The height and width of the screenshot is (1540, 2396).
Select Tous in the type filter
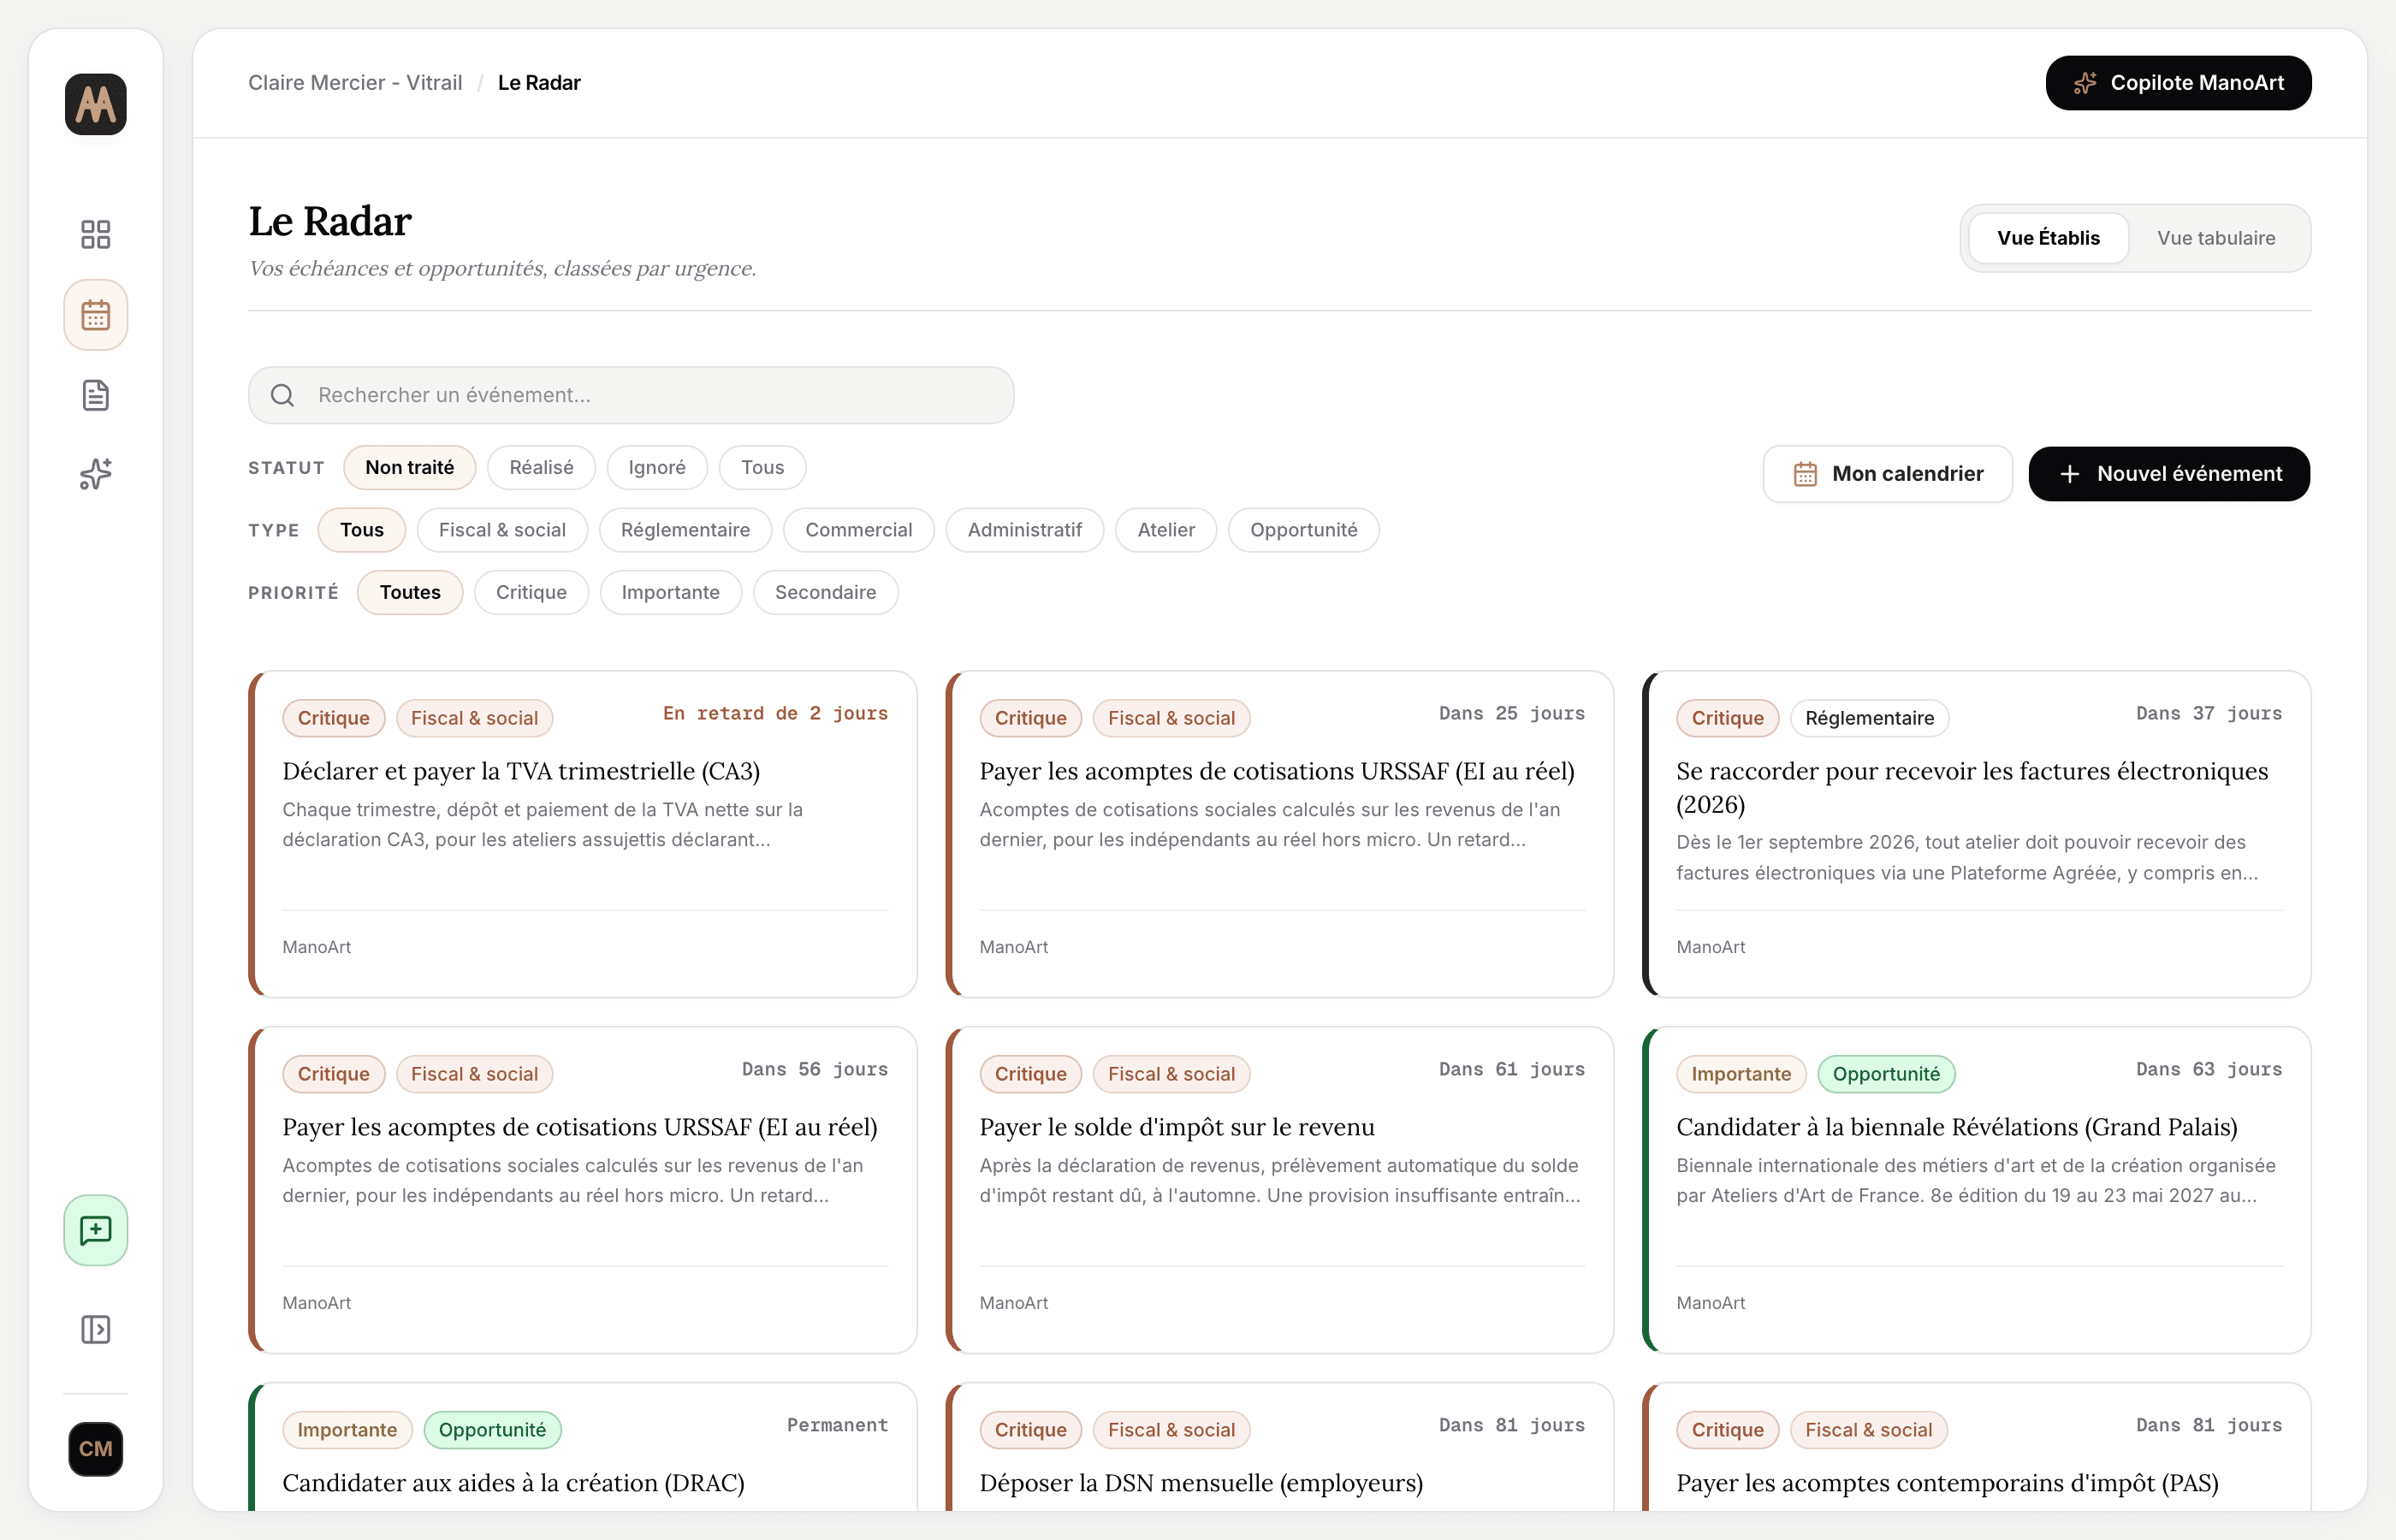tap(361, 530)
